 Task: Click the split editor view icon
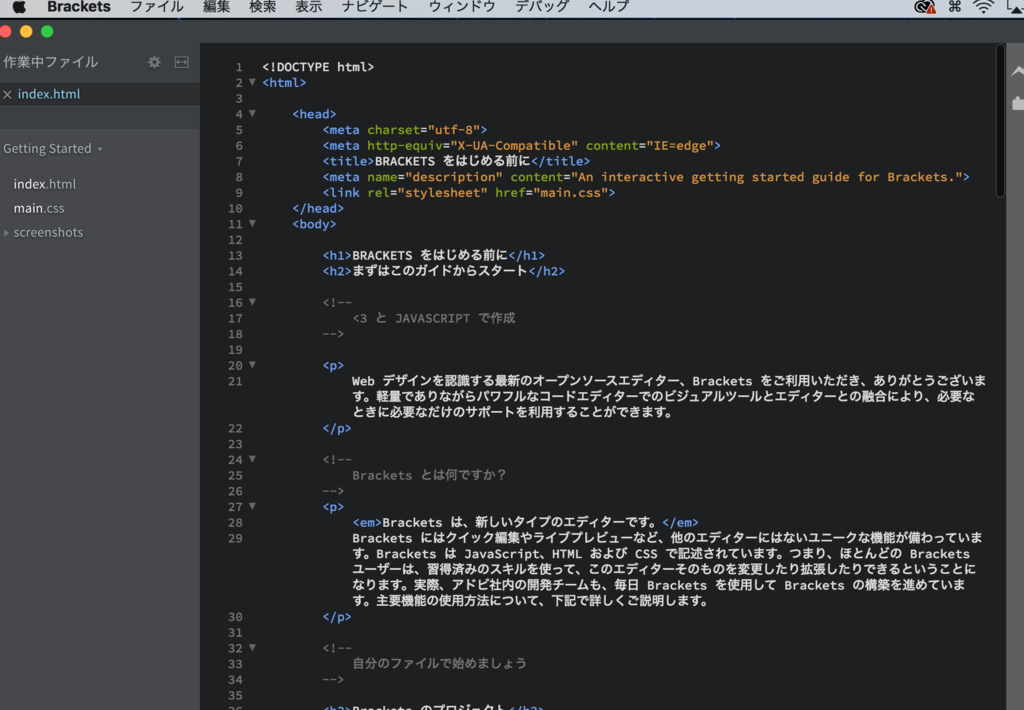[182, 63]
